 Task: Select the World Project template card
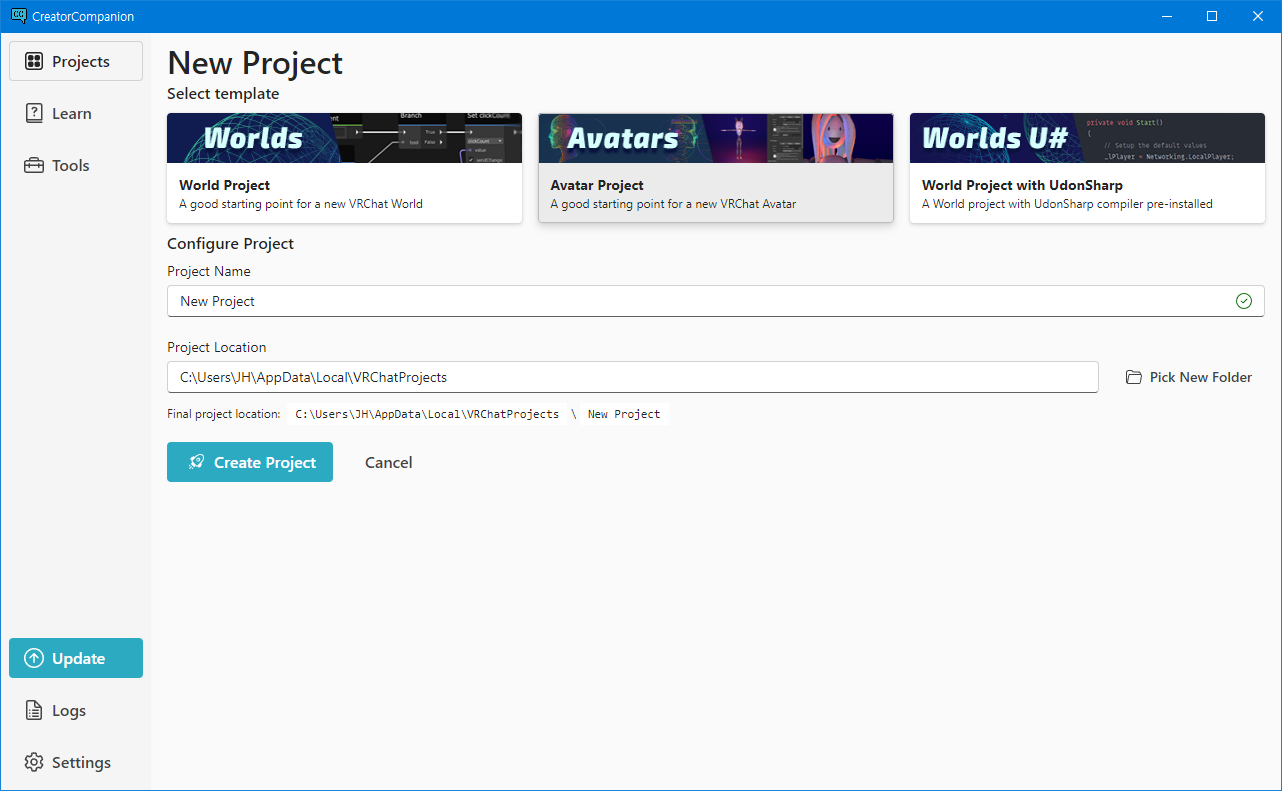(x=344, y=167)
